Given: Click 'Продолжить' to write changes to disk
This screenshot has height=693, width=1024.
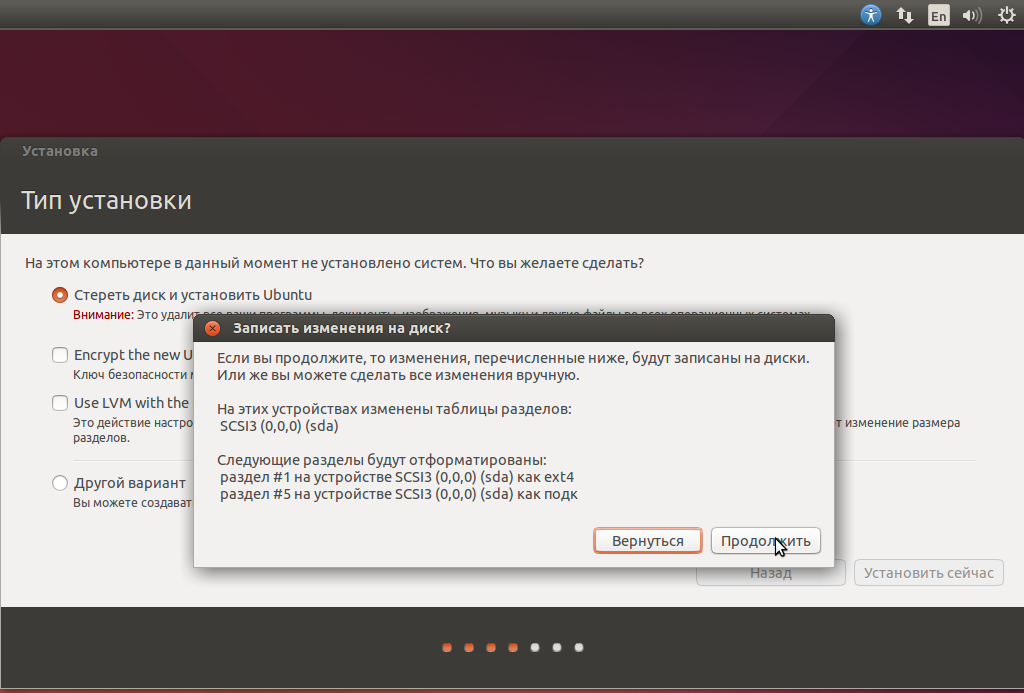Looking at the screenshot, I should (765, 541).
